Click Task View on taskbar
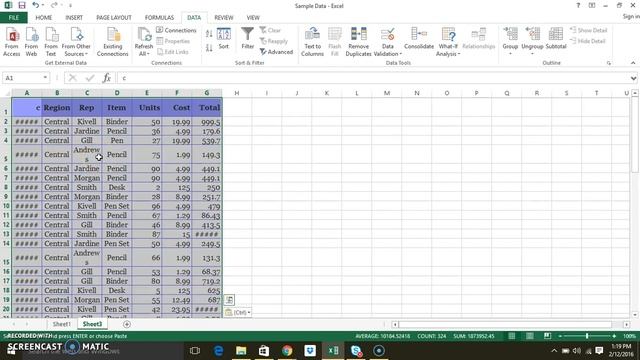640x360 pixels. (195, 350)
